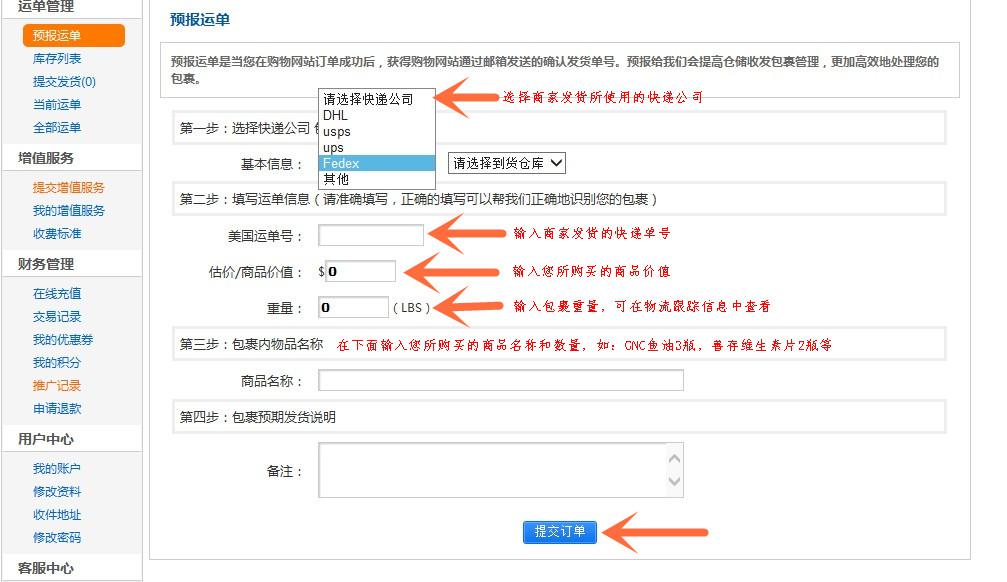Choose DHL in the courier company list

point(376,115)
